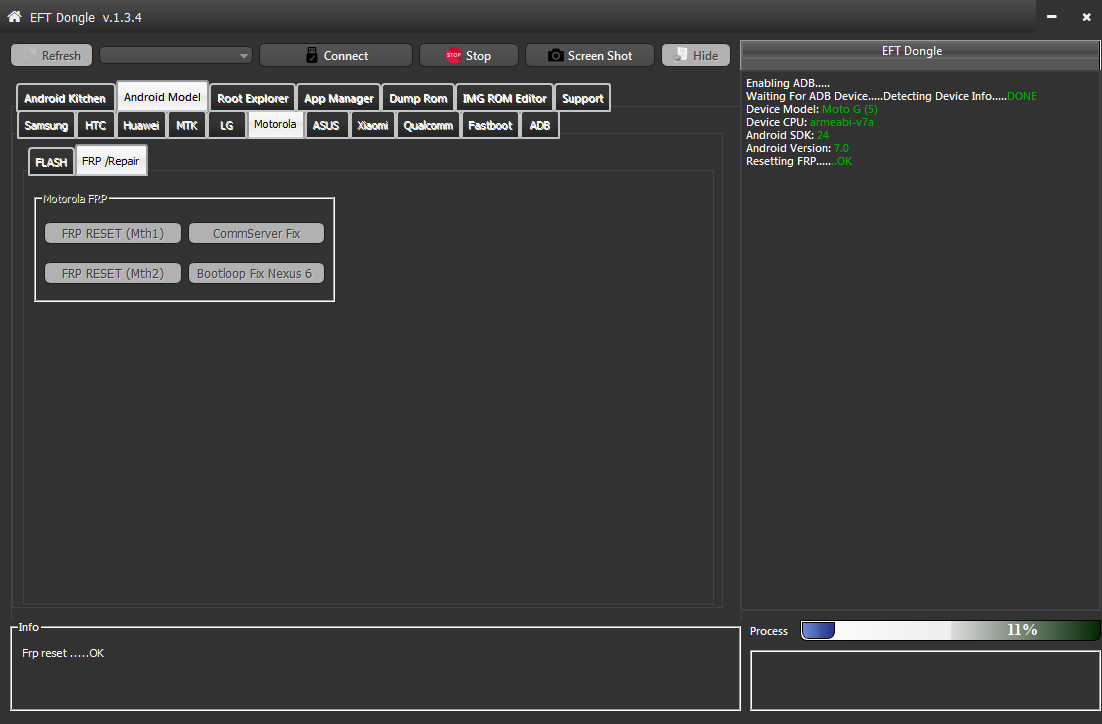1102x724 pixels.
Task: Click the Refresh button
Action: click(x=51, y=56)
